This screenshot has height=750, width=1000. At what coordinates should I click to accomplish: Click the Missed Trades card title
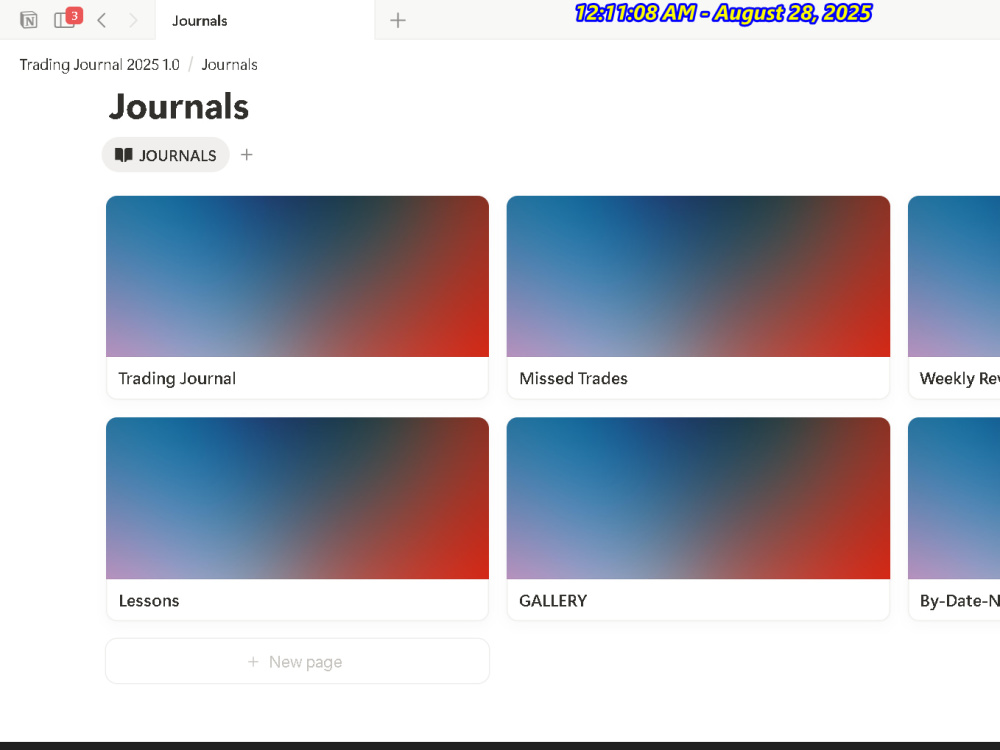pyautogui.click(x=573, y=378)
